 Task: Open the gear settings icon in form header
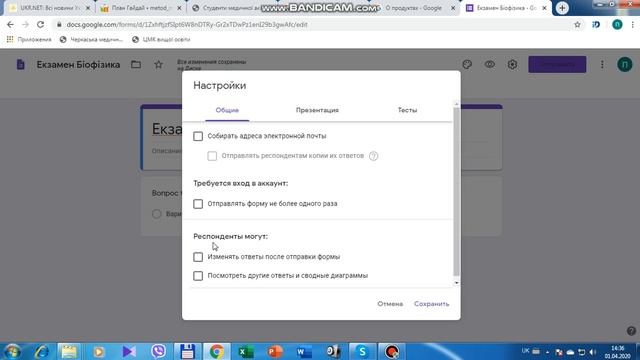tap(512, 64)
